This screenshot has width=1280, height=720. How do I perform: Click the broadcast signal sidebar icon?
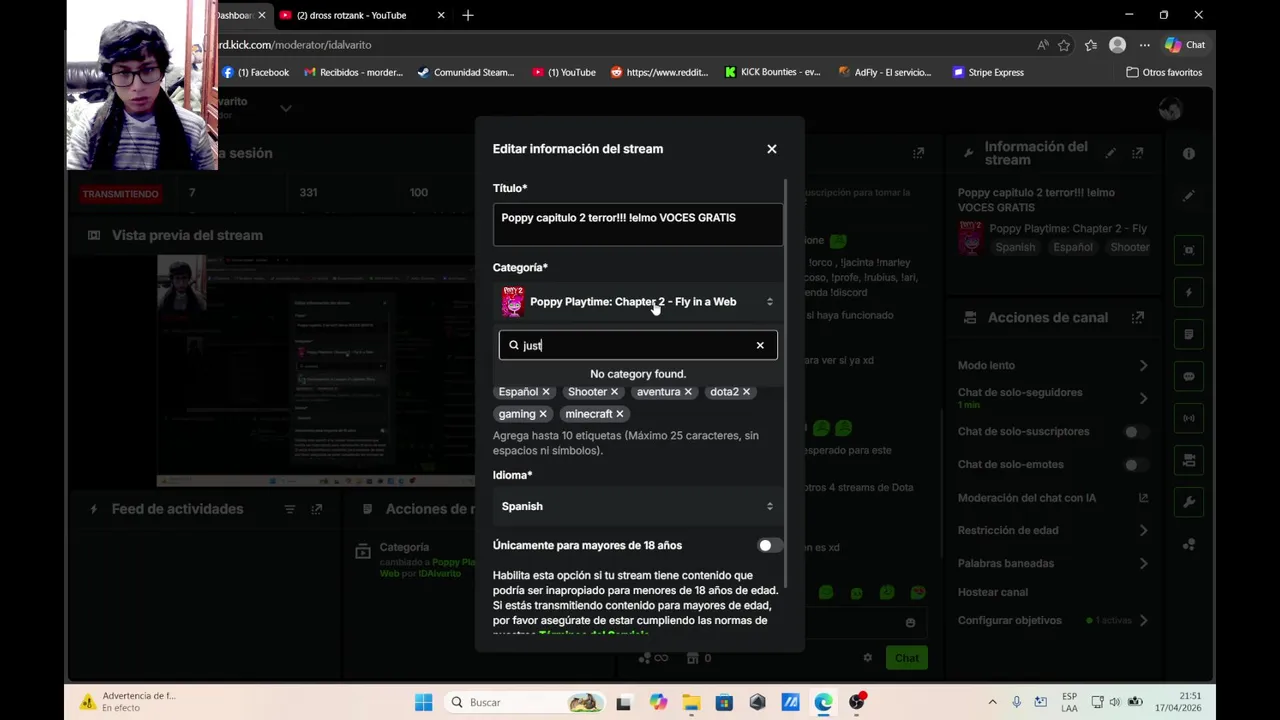pos(1189,418)
